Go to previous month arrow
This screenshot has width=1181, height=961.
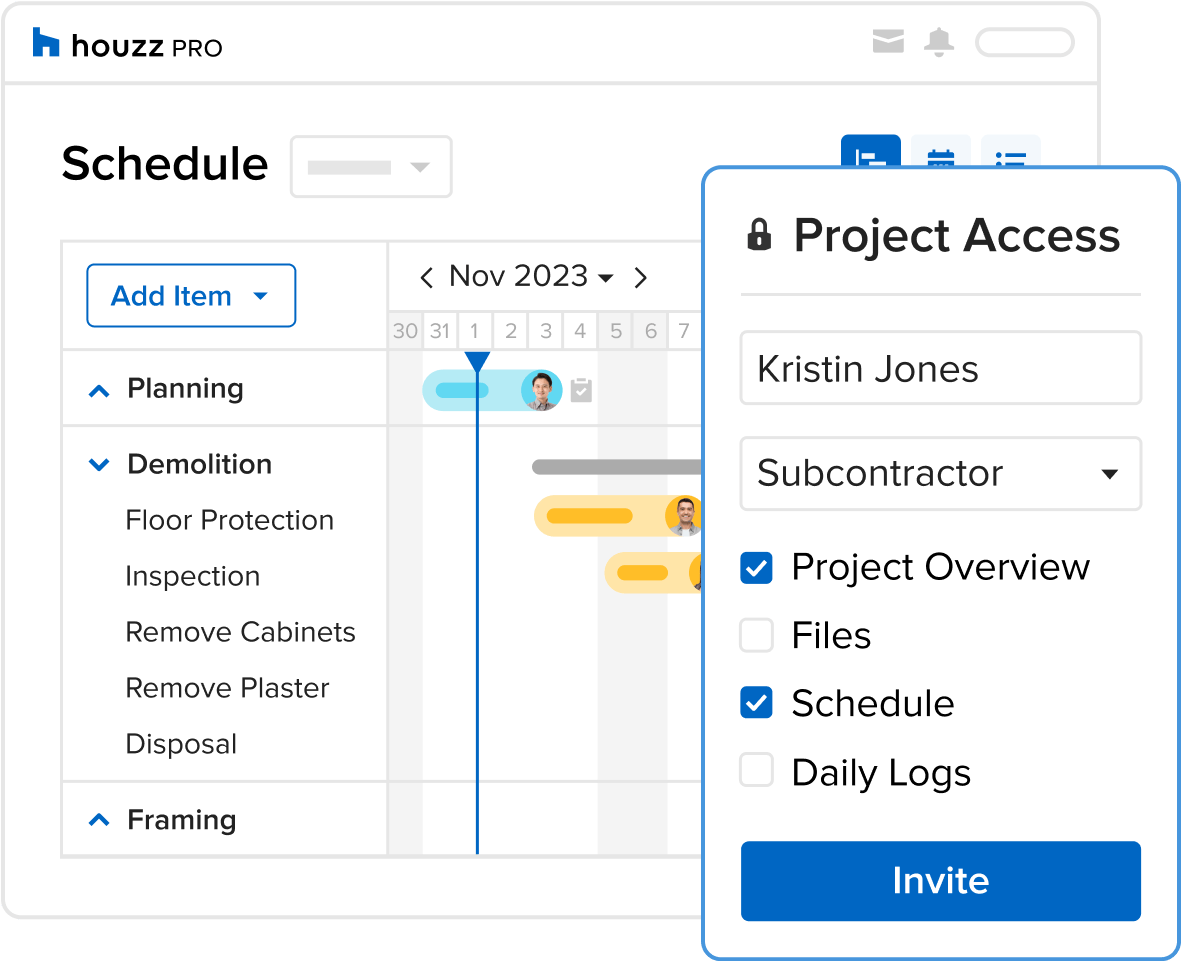tap(426, 277)
